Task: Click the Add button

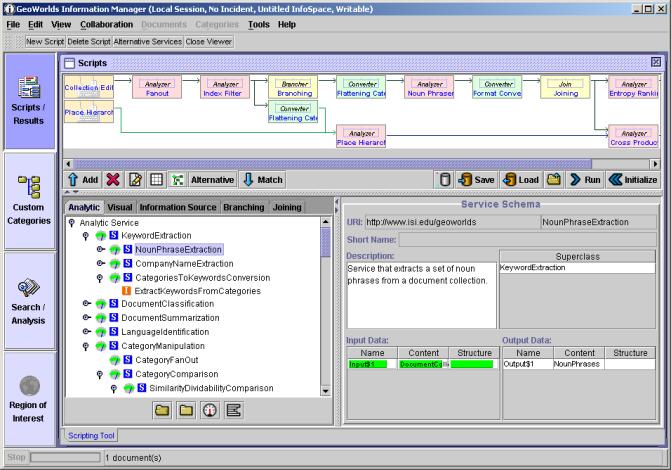Action: [x=83, y=180]
